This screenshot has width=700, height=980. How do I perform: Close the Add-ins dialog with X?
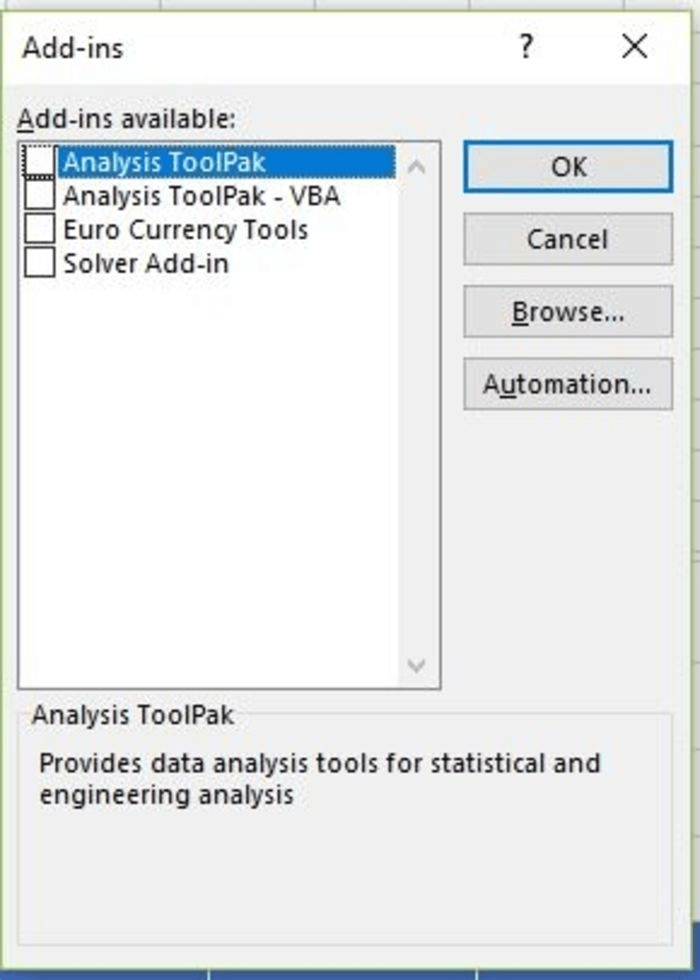[x=634, y=46]
